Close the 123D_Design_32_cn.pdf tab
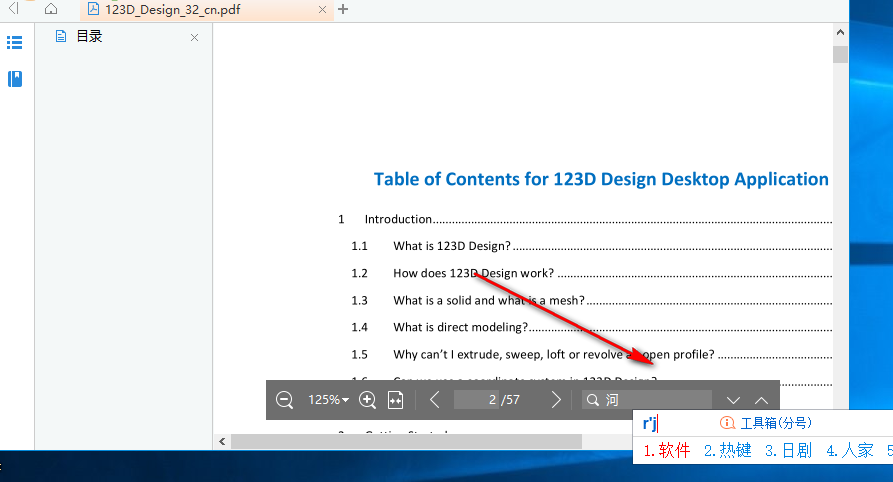 tap(322, 10)
